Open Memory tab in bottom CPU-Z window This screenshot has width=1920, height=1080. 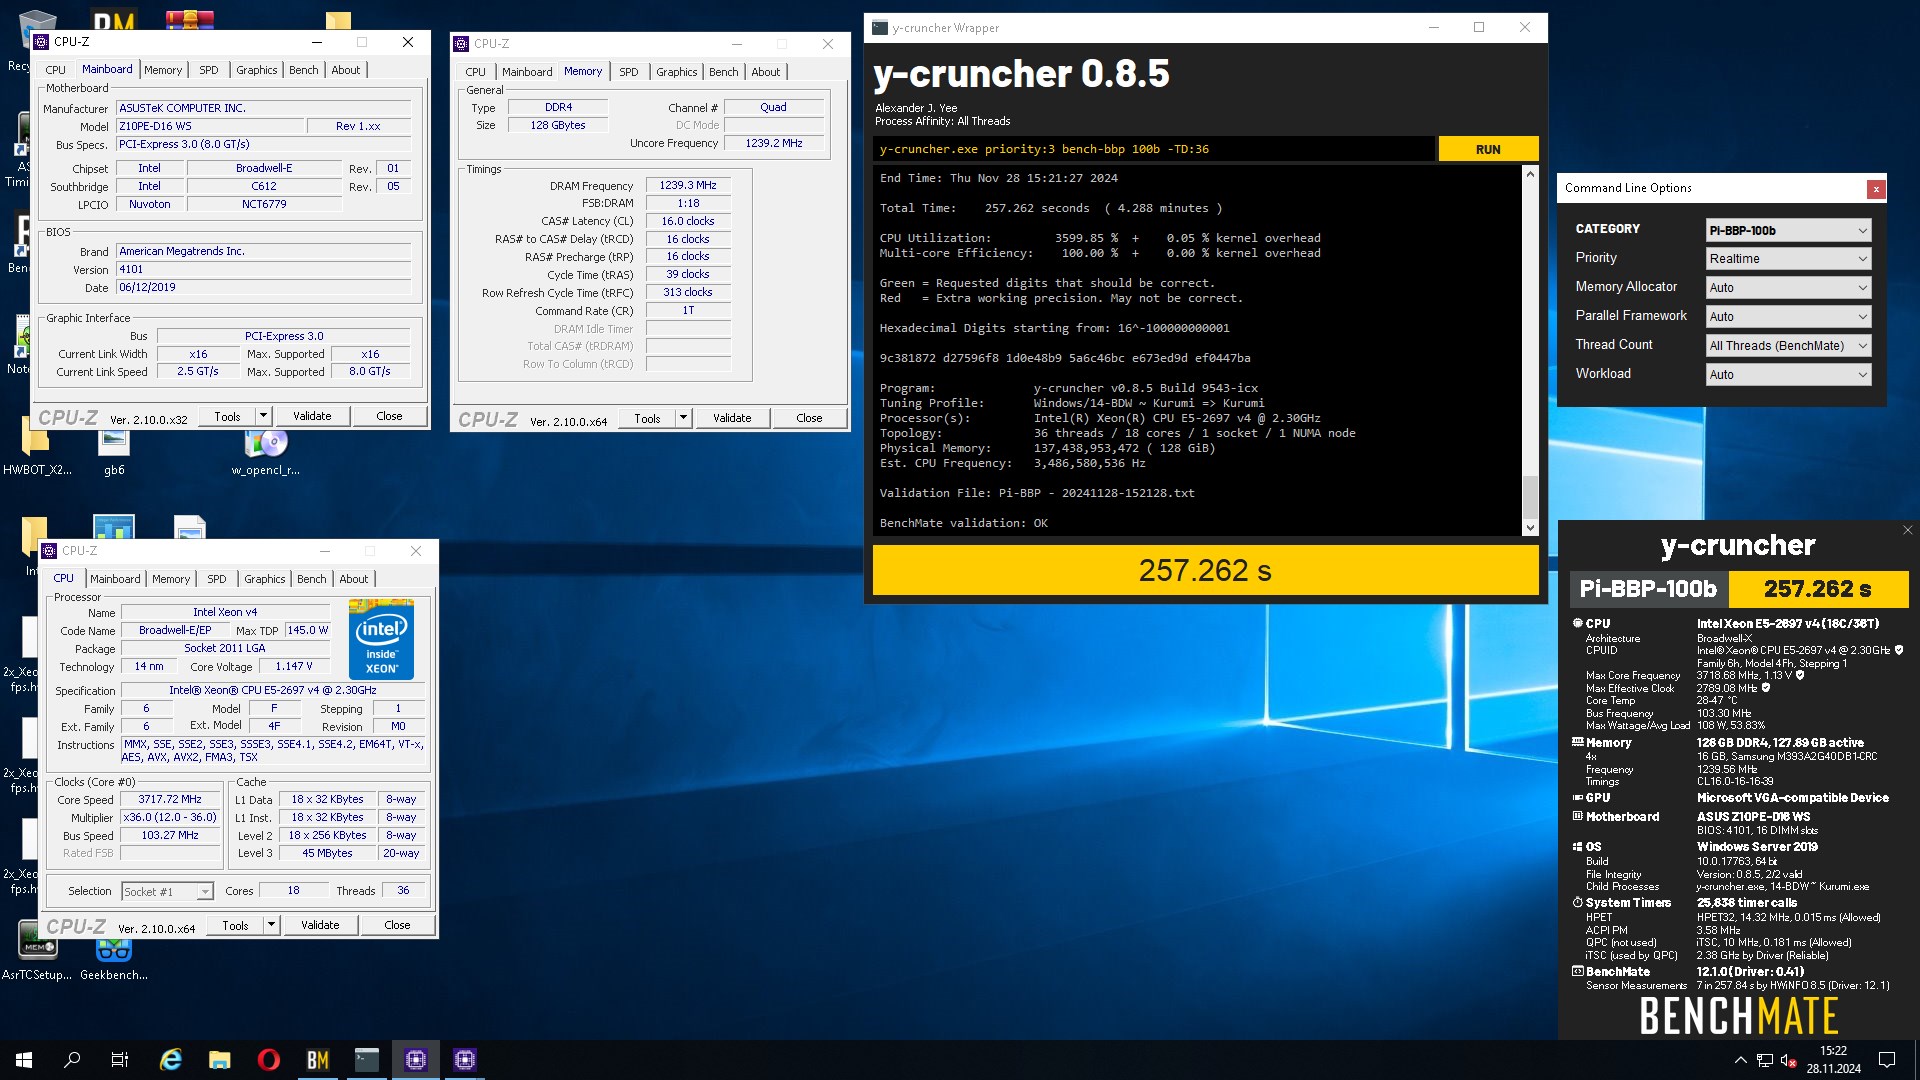171,579
